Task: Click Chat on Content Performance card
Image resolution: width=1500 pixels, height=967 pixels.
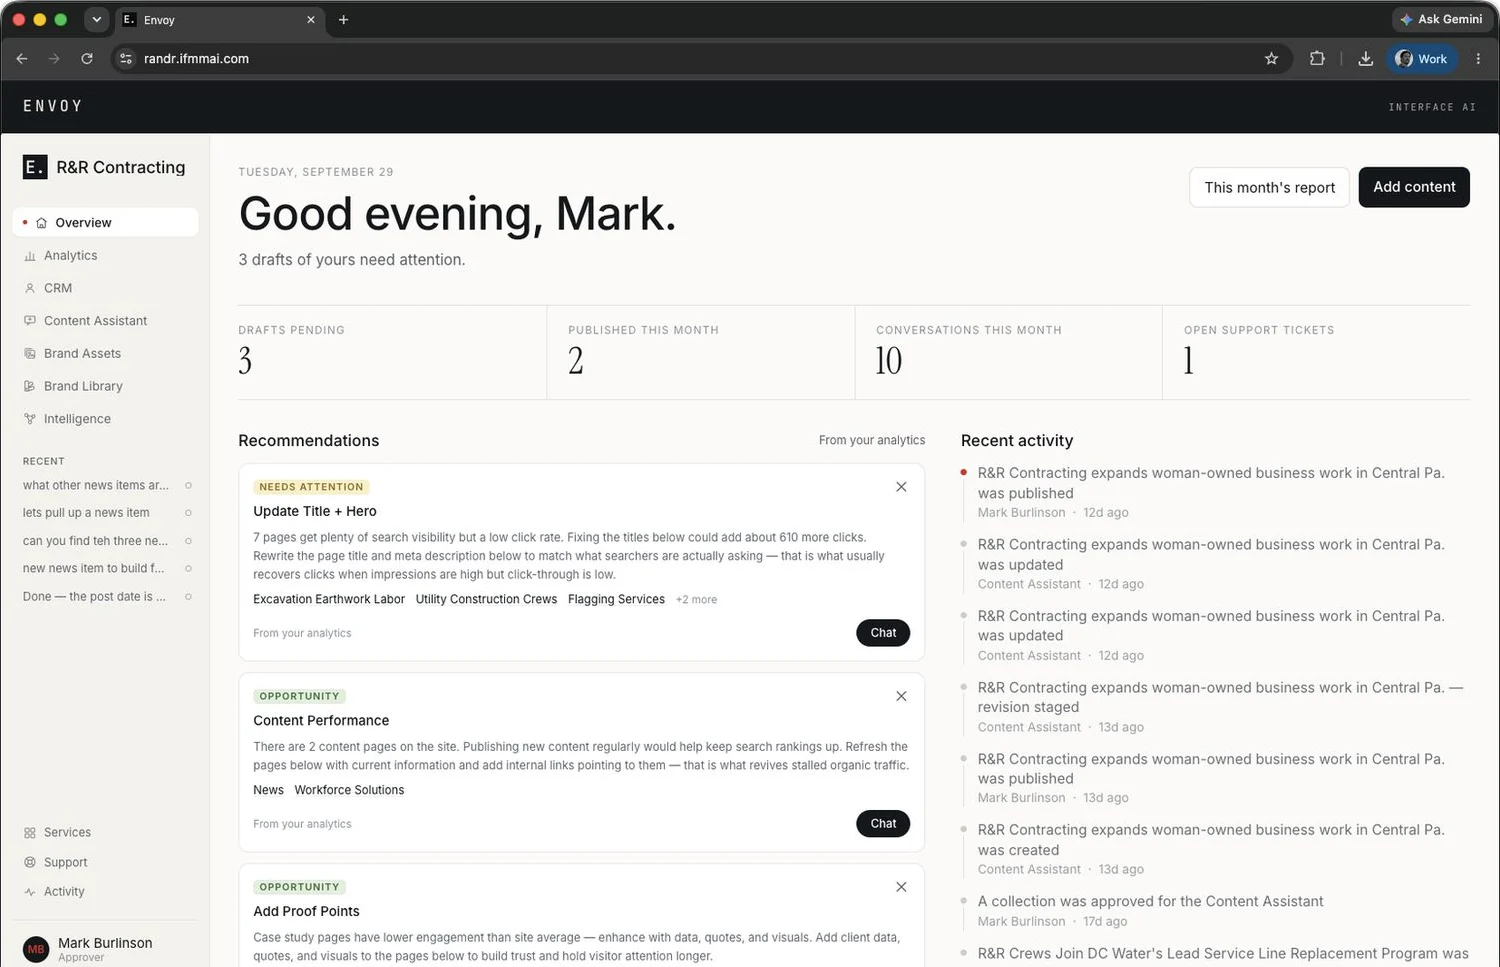Action: 883,824
